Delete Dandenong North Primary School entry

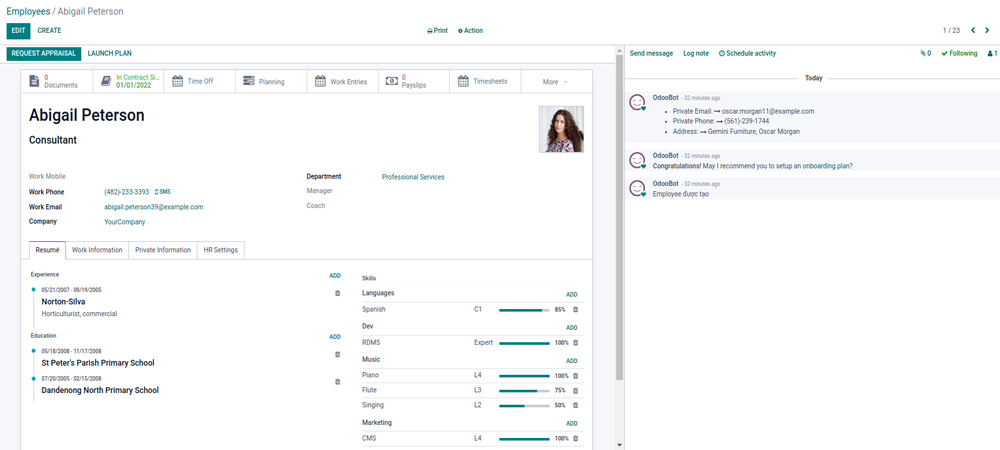(x=337, y=382)
